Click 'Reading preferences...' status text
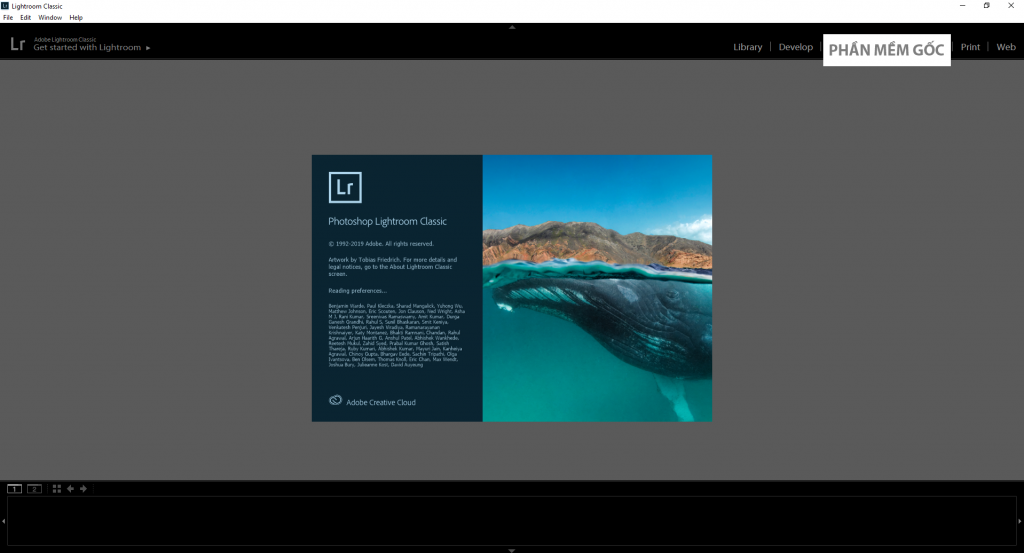The height and width of the screenshot is (553, 1024). [x=357, y=291]
